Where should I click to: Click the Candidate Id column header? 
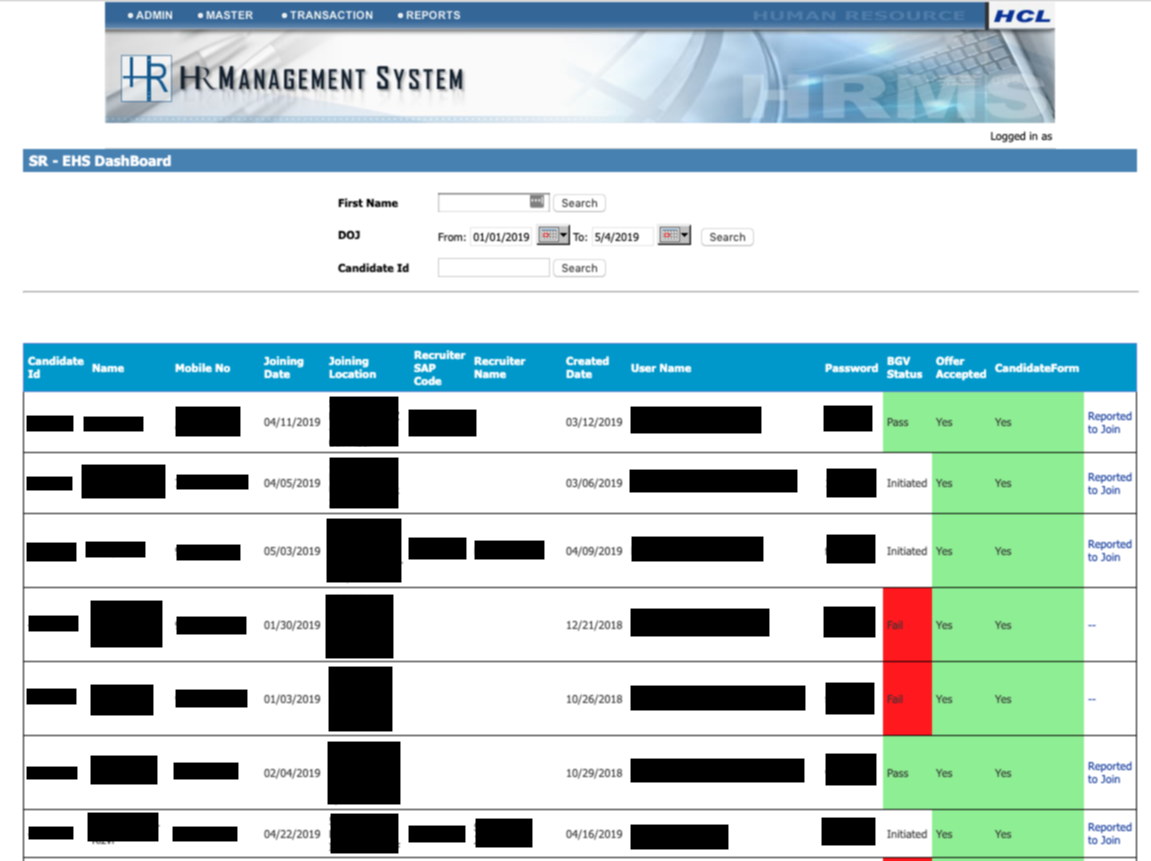56,368
